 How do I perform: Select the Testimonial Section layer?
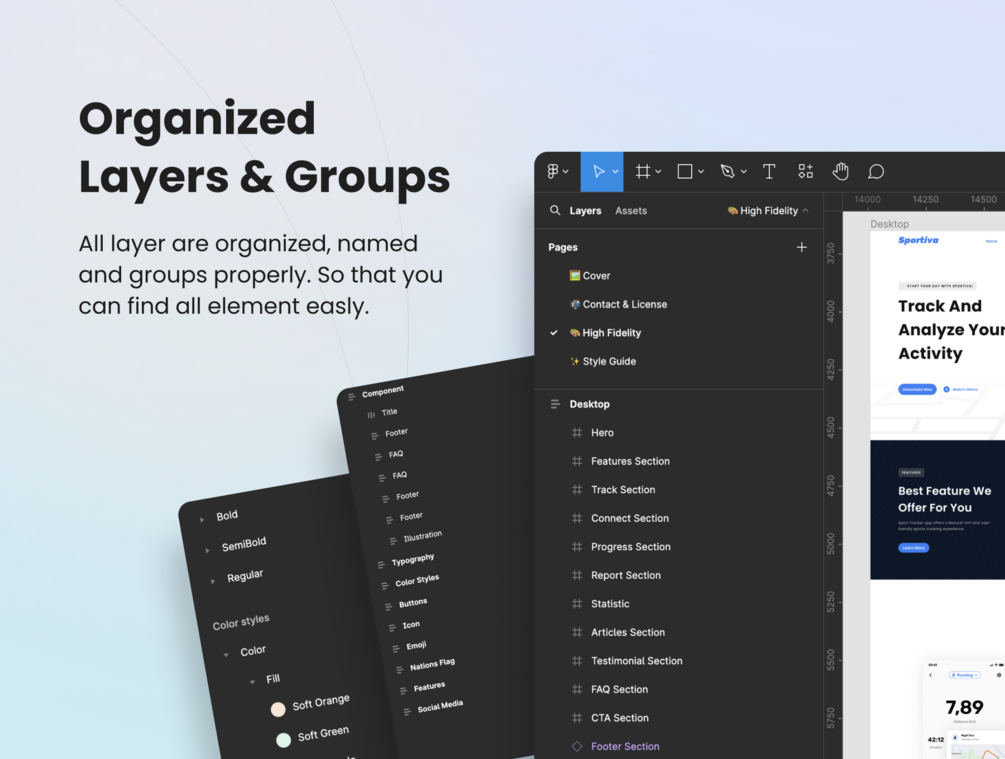636,661
